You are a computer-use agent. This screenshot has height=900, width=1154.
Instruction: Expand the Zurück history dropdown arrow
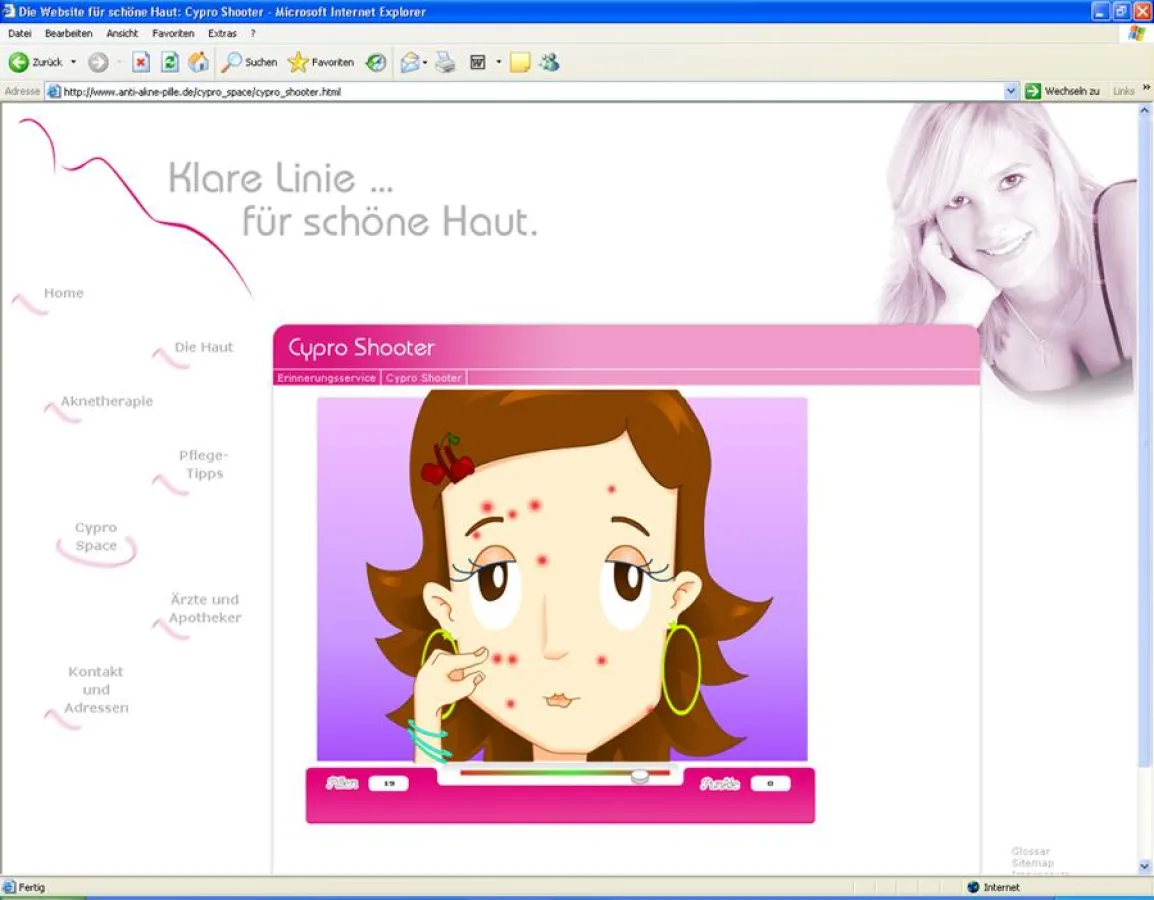tap(73, 62)
